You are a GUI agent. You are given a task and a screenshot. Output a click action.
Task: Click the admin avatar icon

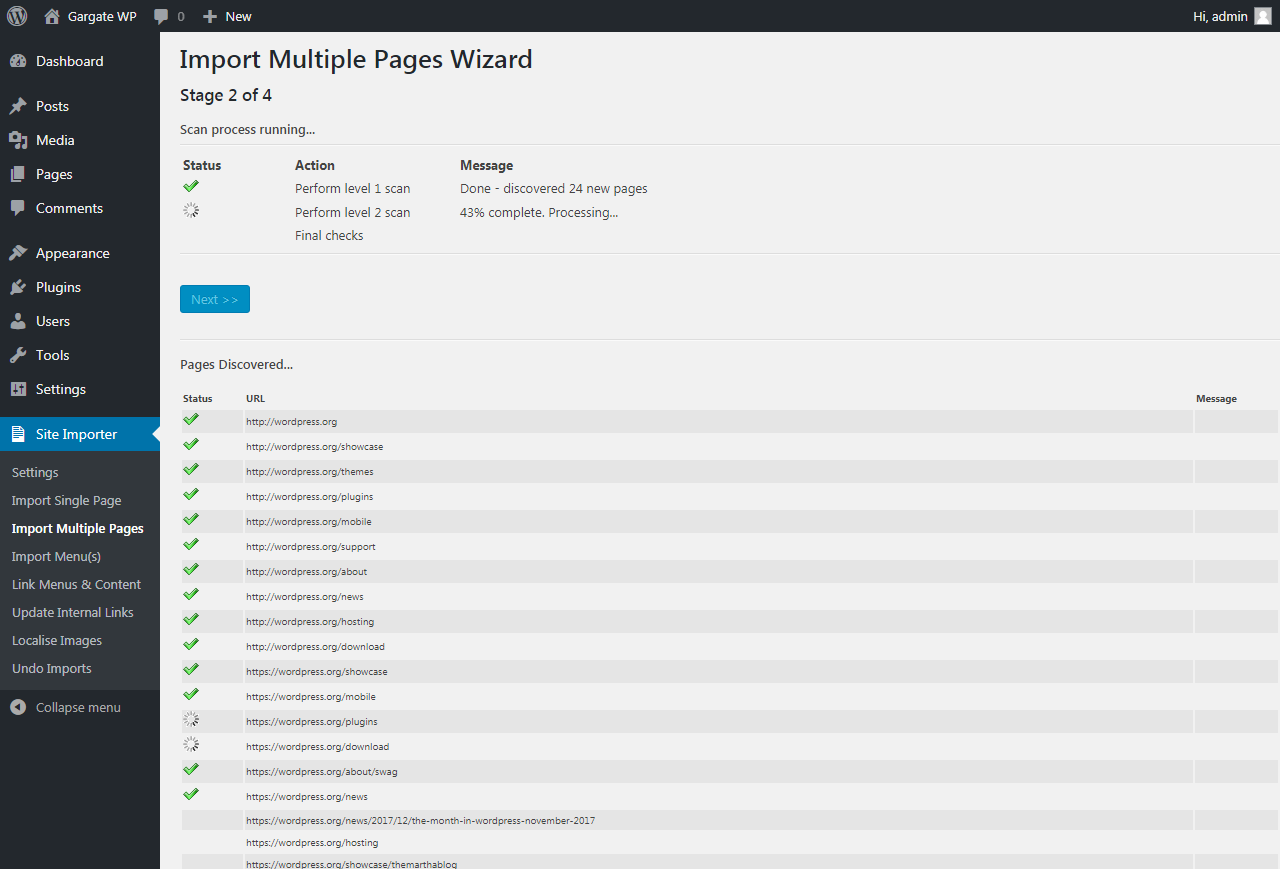pos(1263,16)
